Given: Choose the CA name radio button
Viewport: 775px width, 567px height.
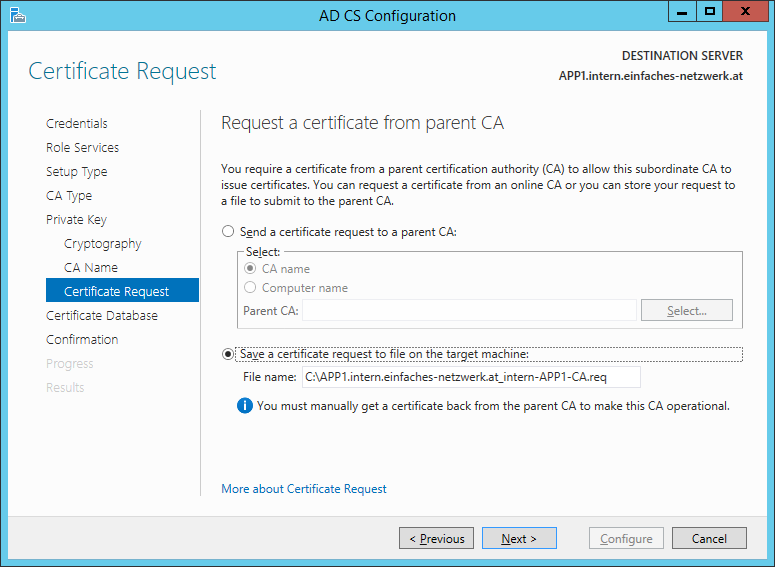Looking at the screenshot, I should [x=250, y=269].
